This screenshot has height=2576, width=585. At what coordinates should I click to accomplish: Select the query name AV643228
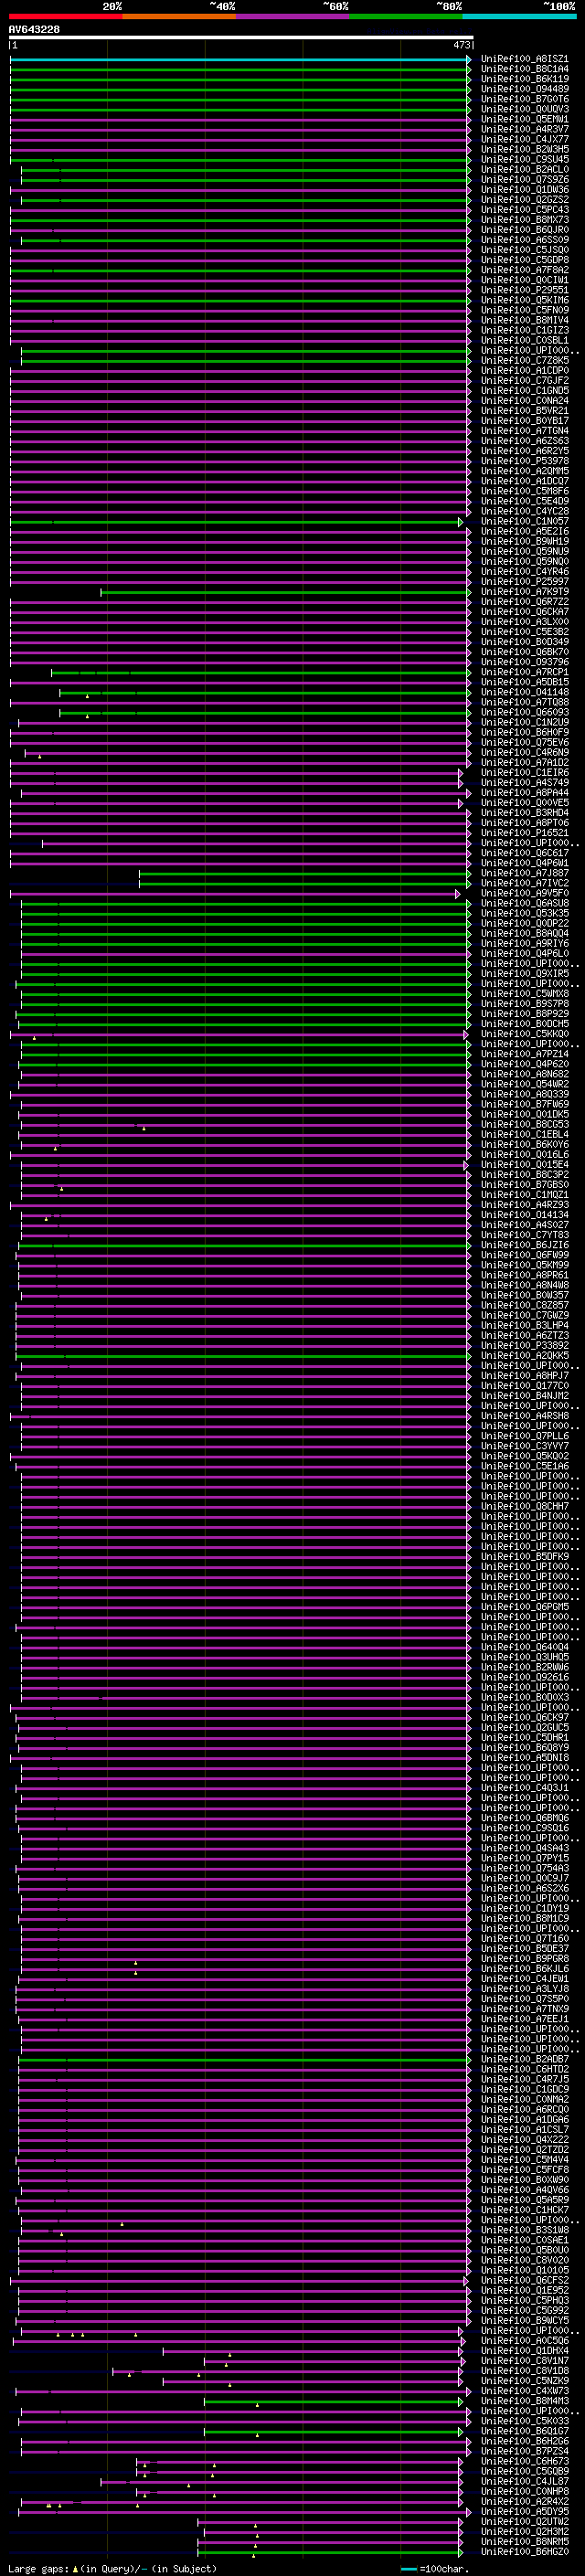pos(34,29)
